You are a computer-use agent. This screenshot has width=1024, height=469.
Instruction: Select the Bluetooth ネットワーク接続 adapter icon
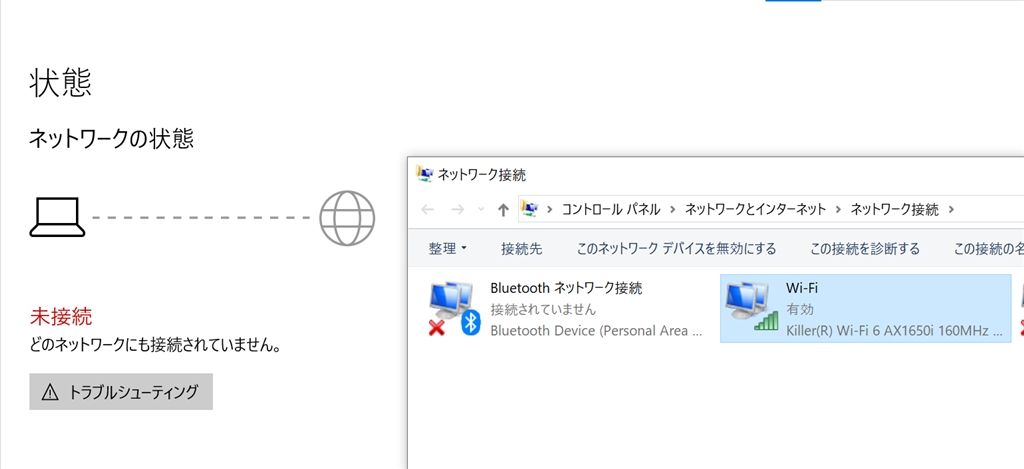tap(455, 309)
